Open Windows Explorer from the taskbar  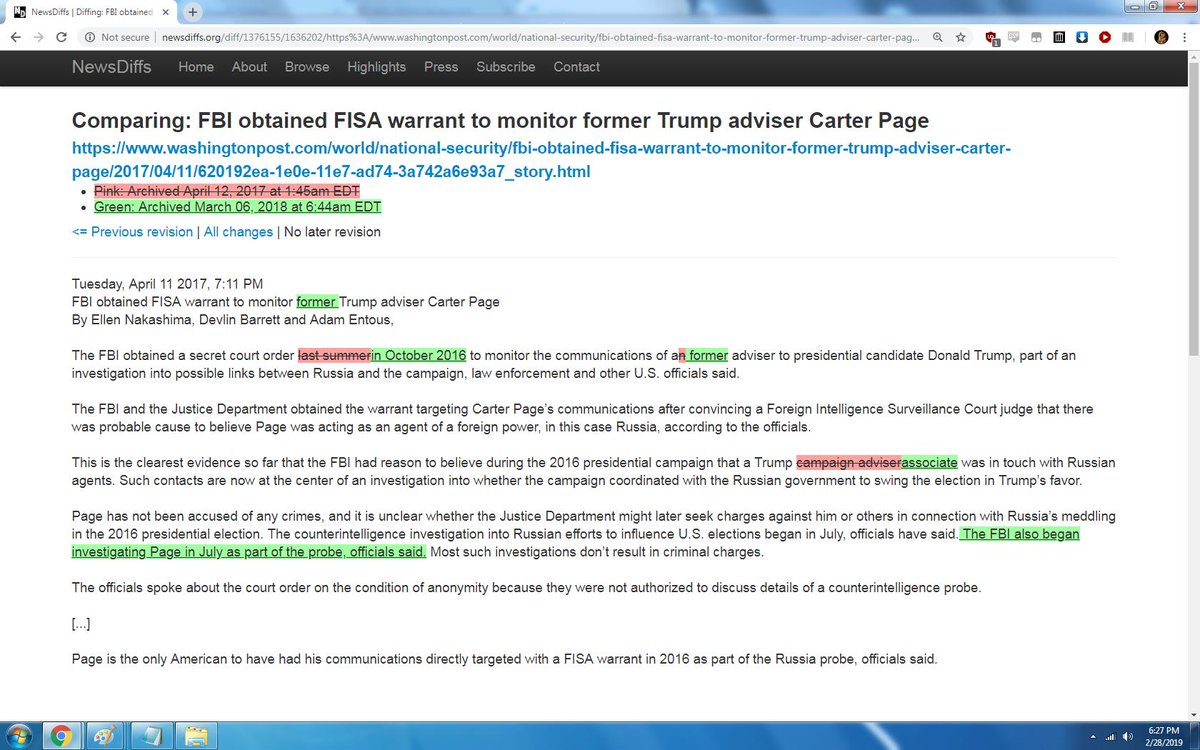198,737
